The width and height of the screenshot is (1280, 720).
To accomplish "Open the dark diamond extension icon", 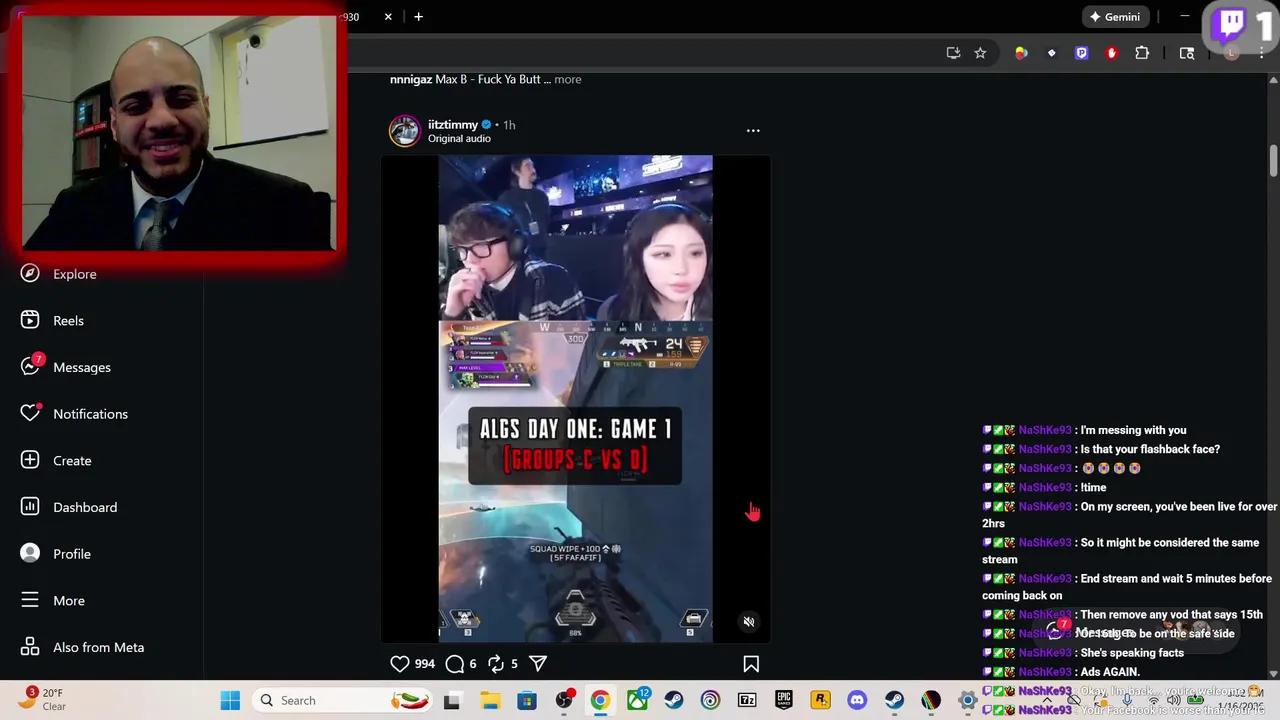I will [1051, 53].
